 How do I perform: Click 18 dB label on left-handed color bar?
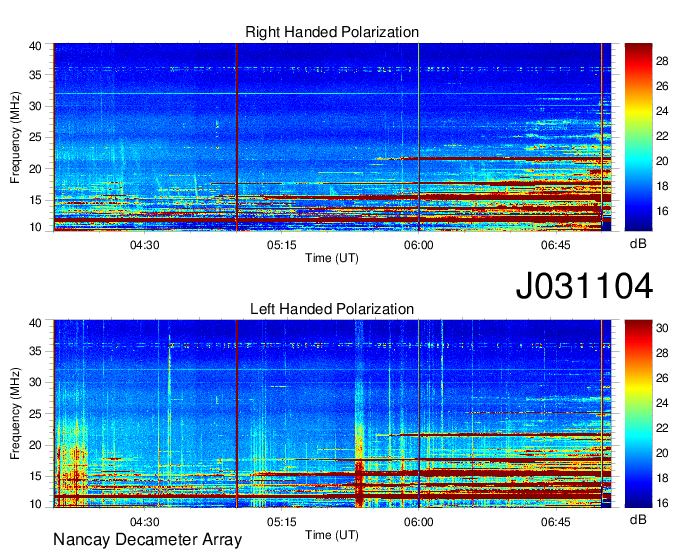pyautogui.click(x=662, y=478)
